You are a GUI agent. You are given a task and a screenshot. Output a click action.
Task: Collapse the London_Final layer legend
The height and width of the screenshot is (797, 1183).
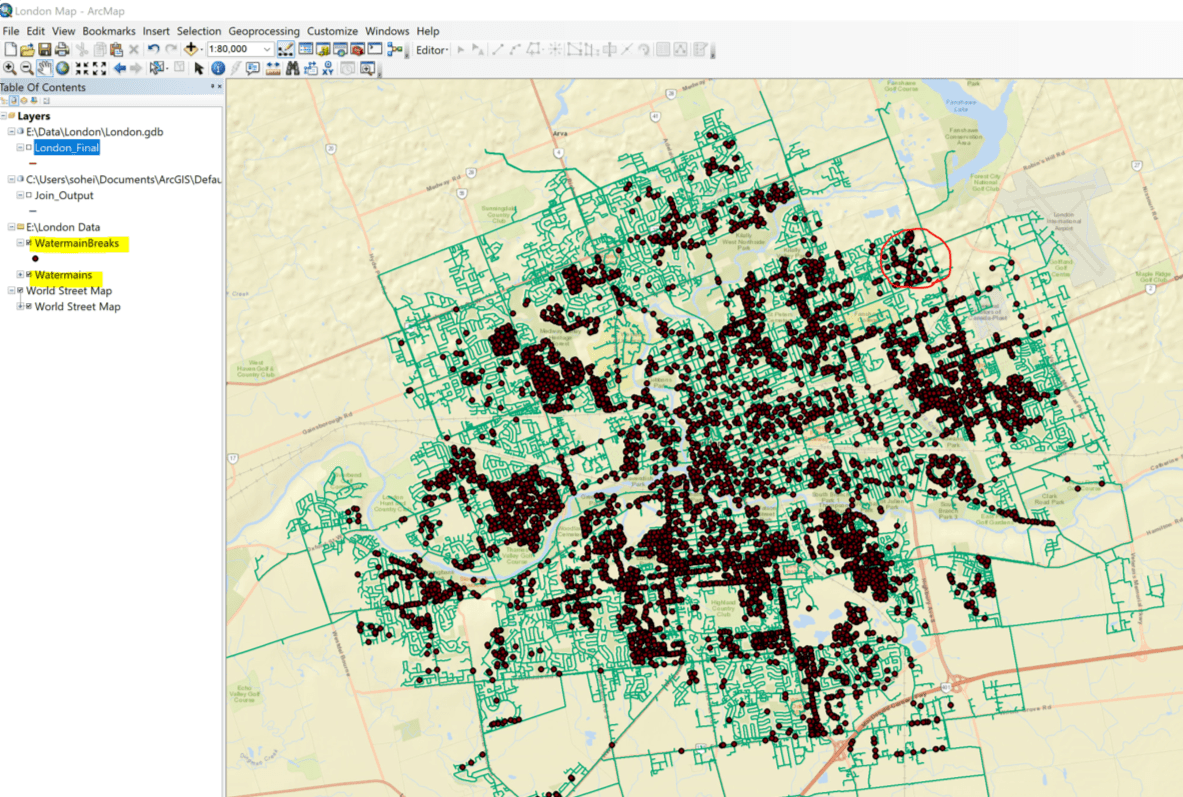tap(20, 148)
